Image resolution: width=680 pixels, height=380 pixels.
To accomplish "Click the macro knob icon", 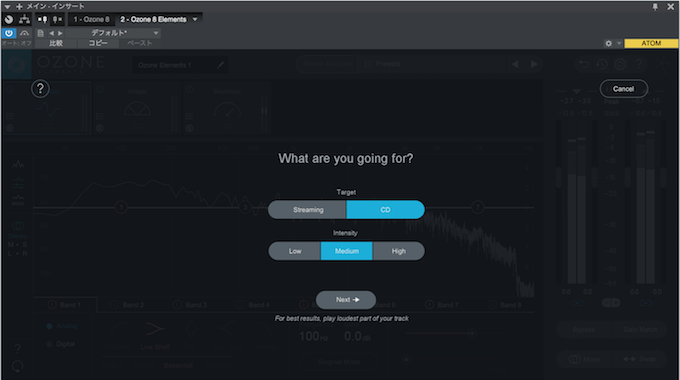I will tap(9, 19).
